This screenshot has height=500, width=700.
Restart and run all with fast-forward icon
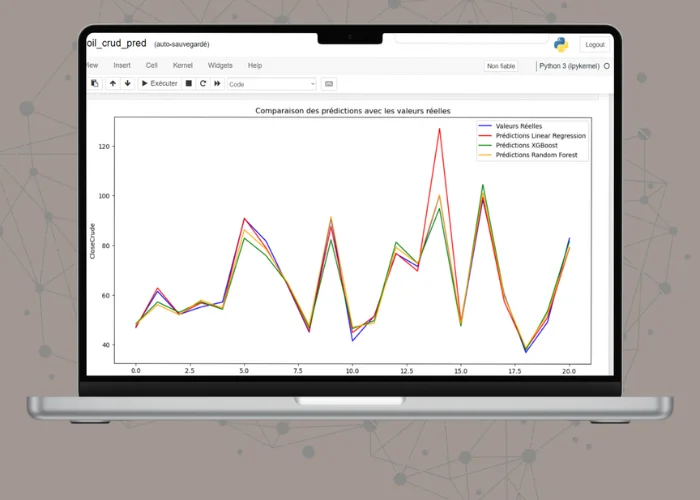217,84
